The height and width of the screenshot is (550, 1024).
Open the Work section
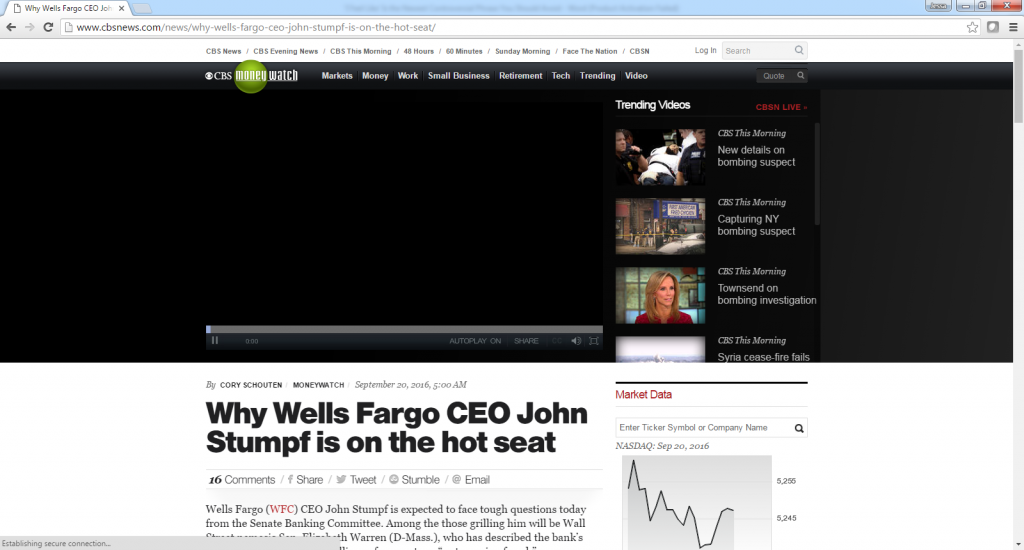(x=408, y=76)
